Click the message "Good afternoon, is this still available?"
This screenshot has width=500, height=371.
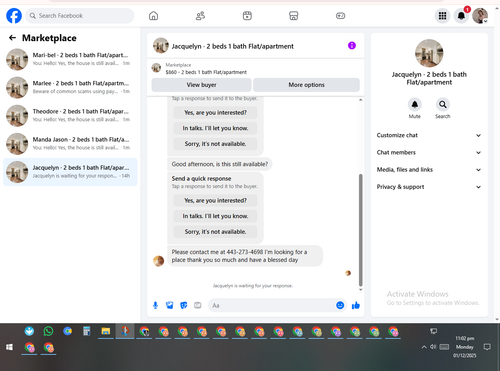pyautogui.click(x=220, y=164)
